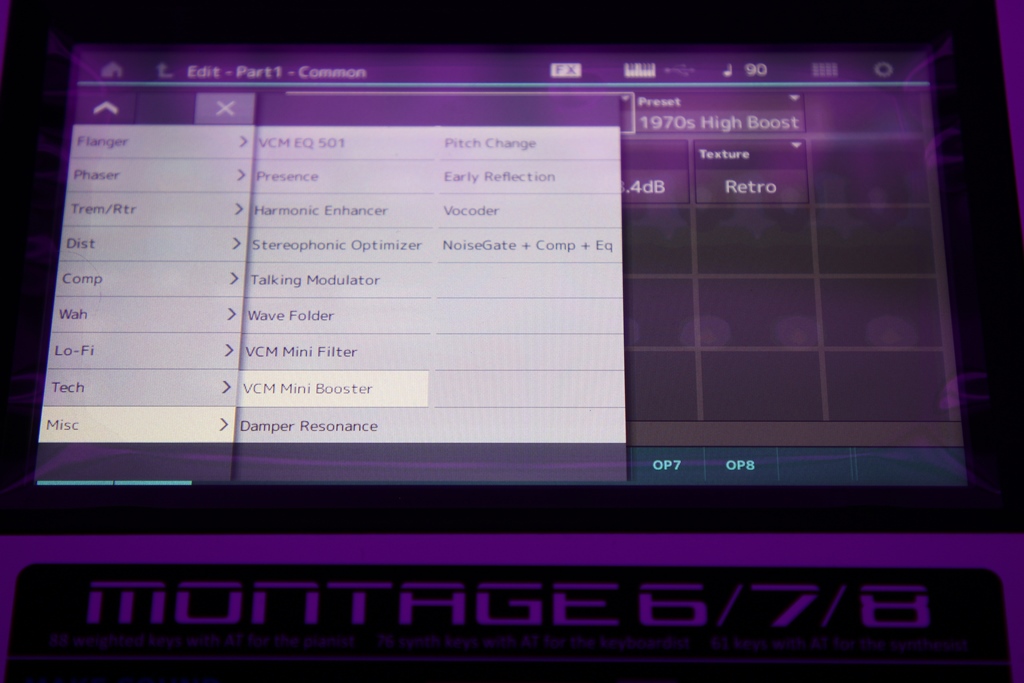Expand the Tech effect category

click(x=140, y=387)
